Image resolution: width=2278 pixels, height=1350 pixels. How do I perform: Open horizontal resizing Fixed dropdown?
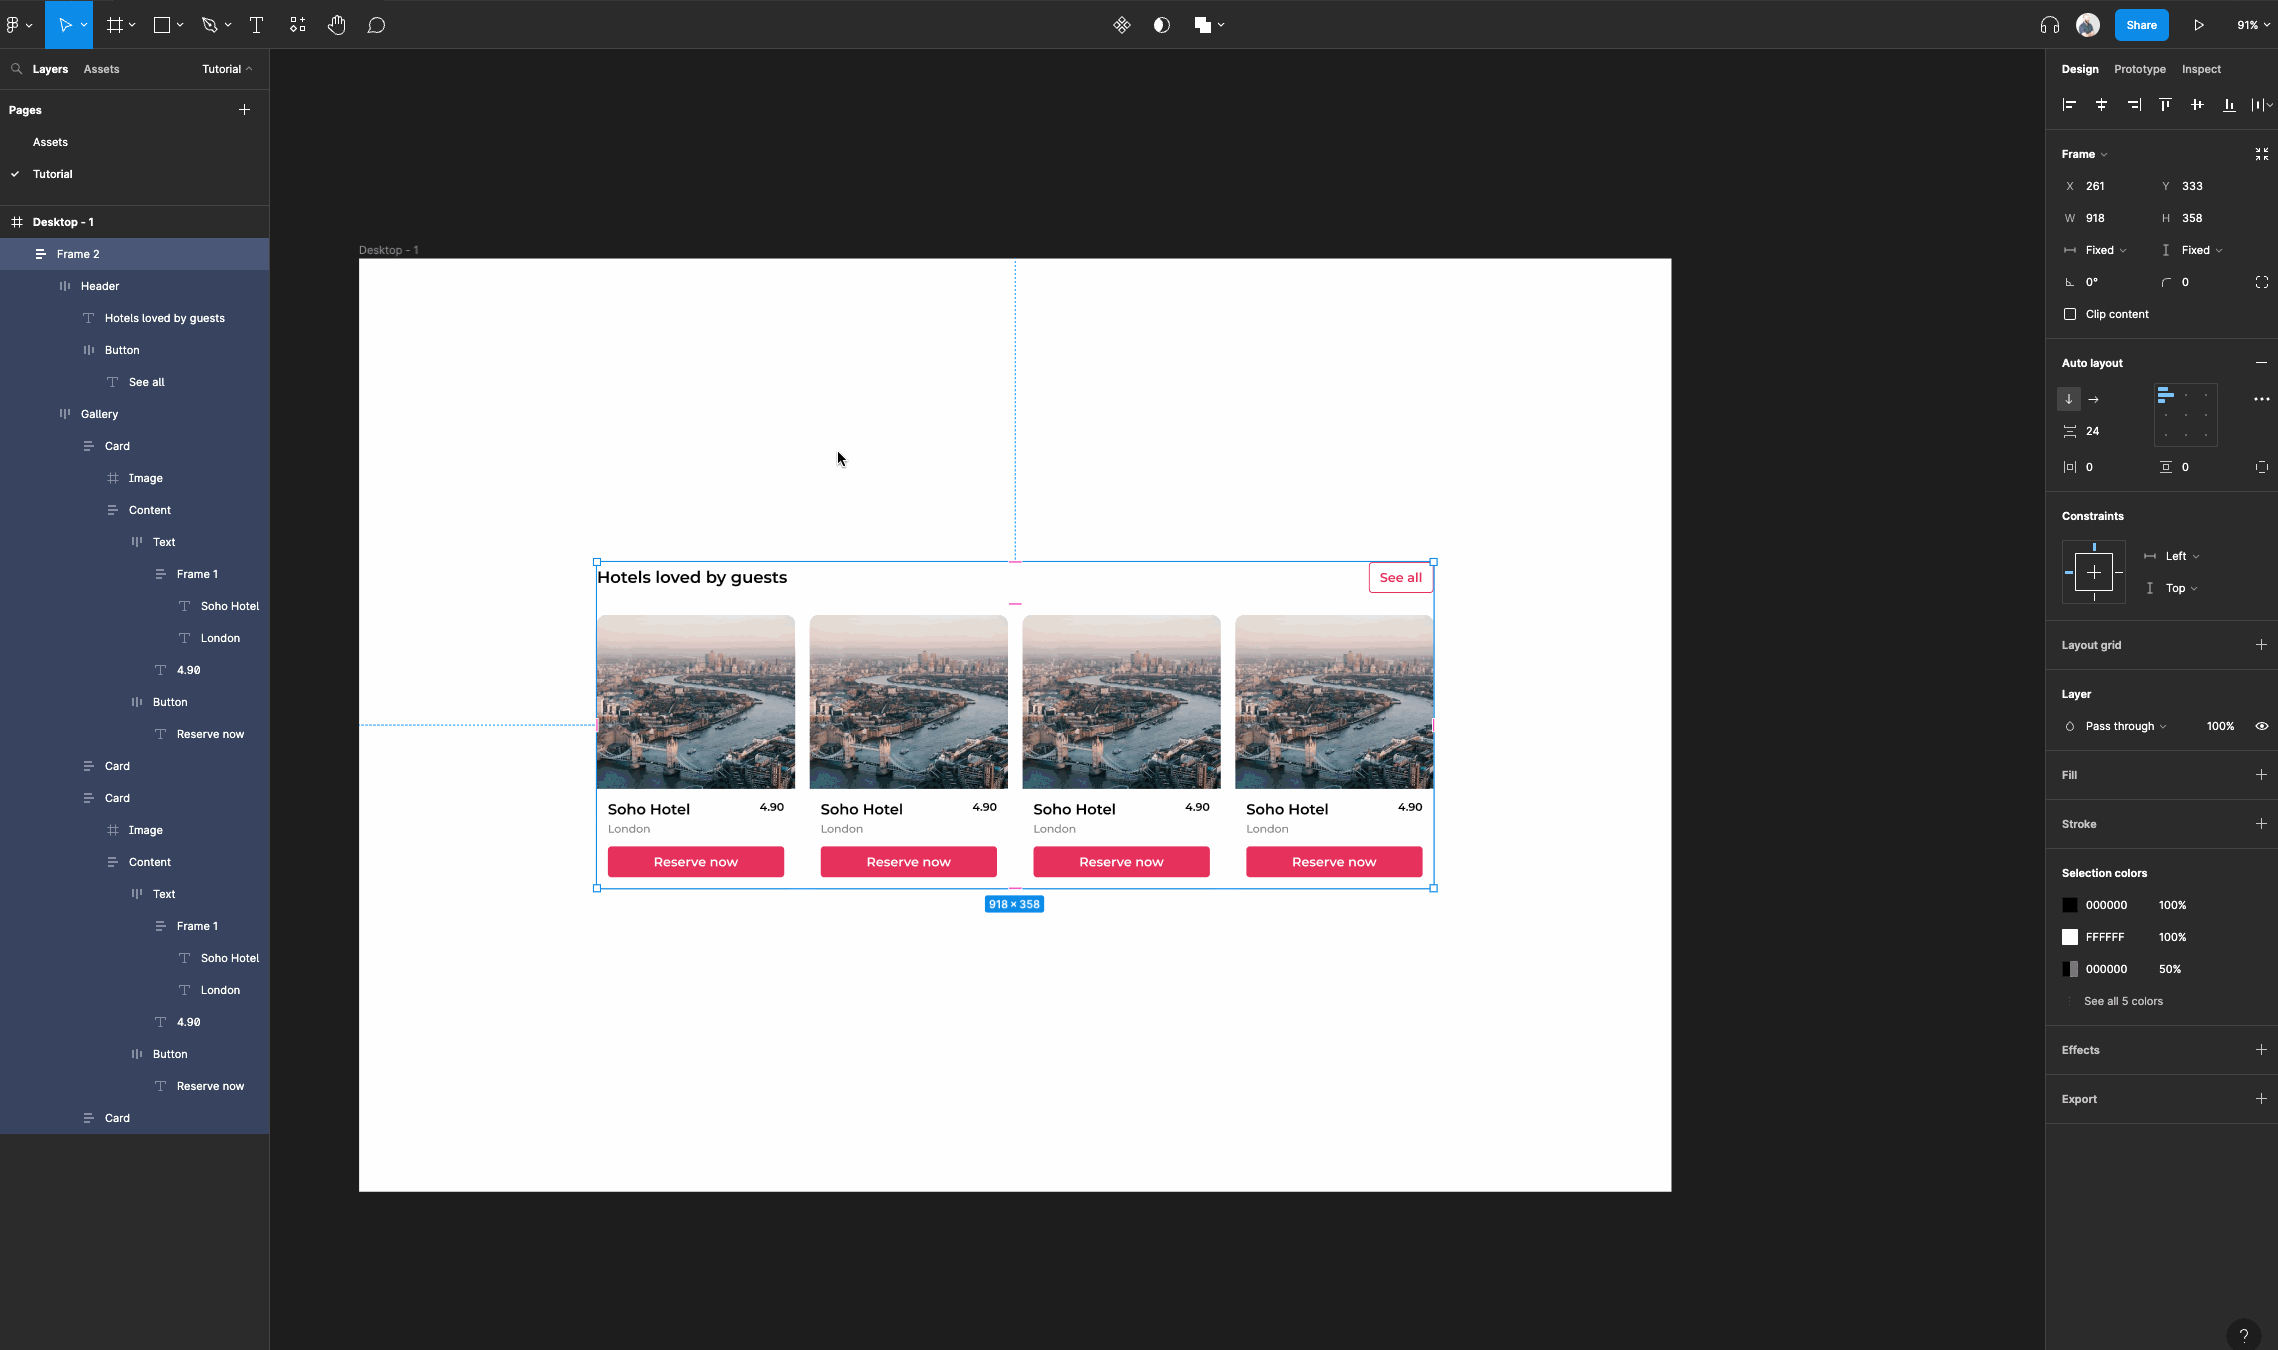tap(2106, 250)
